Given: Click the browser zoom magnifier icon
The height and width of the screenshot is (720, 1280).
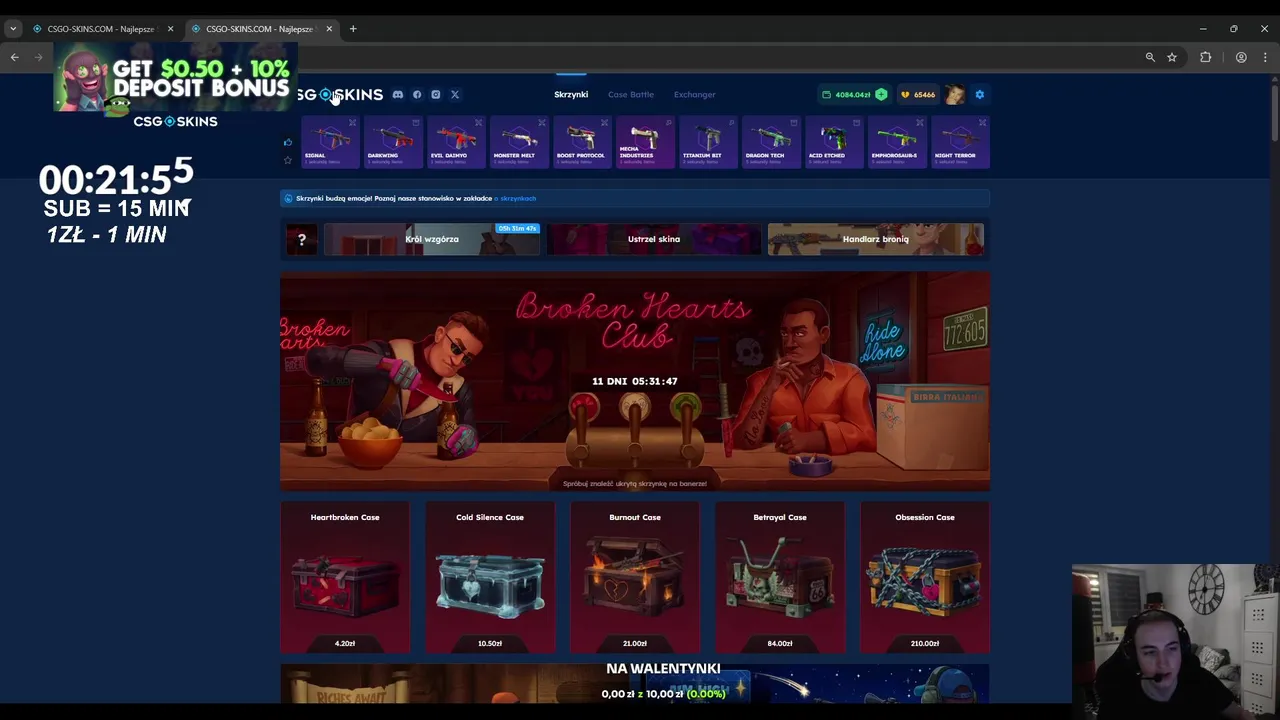Looking at the screenshot, I should tap(1150, 57).
